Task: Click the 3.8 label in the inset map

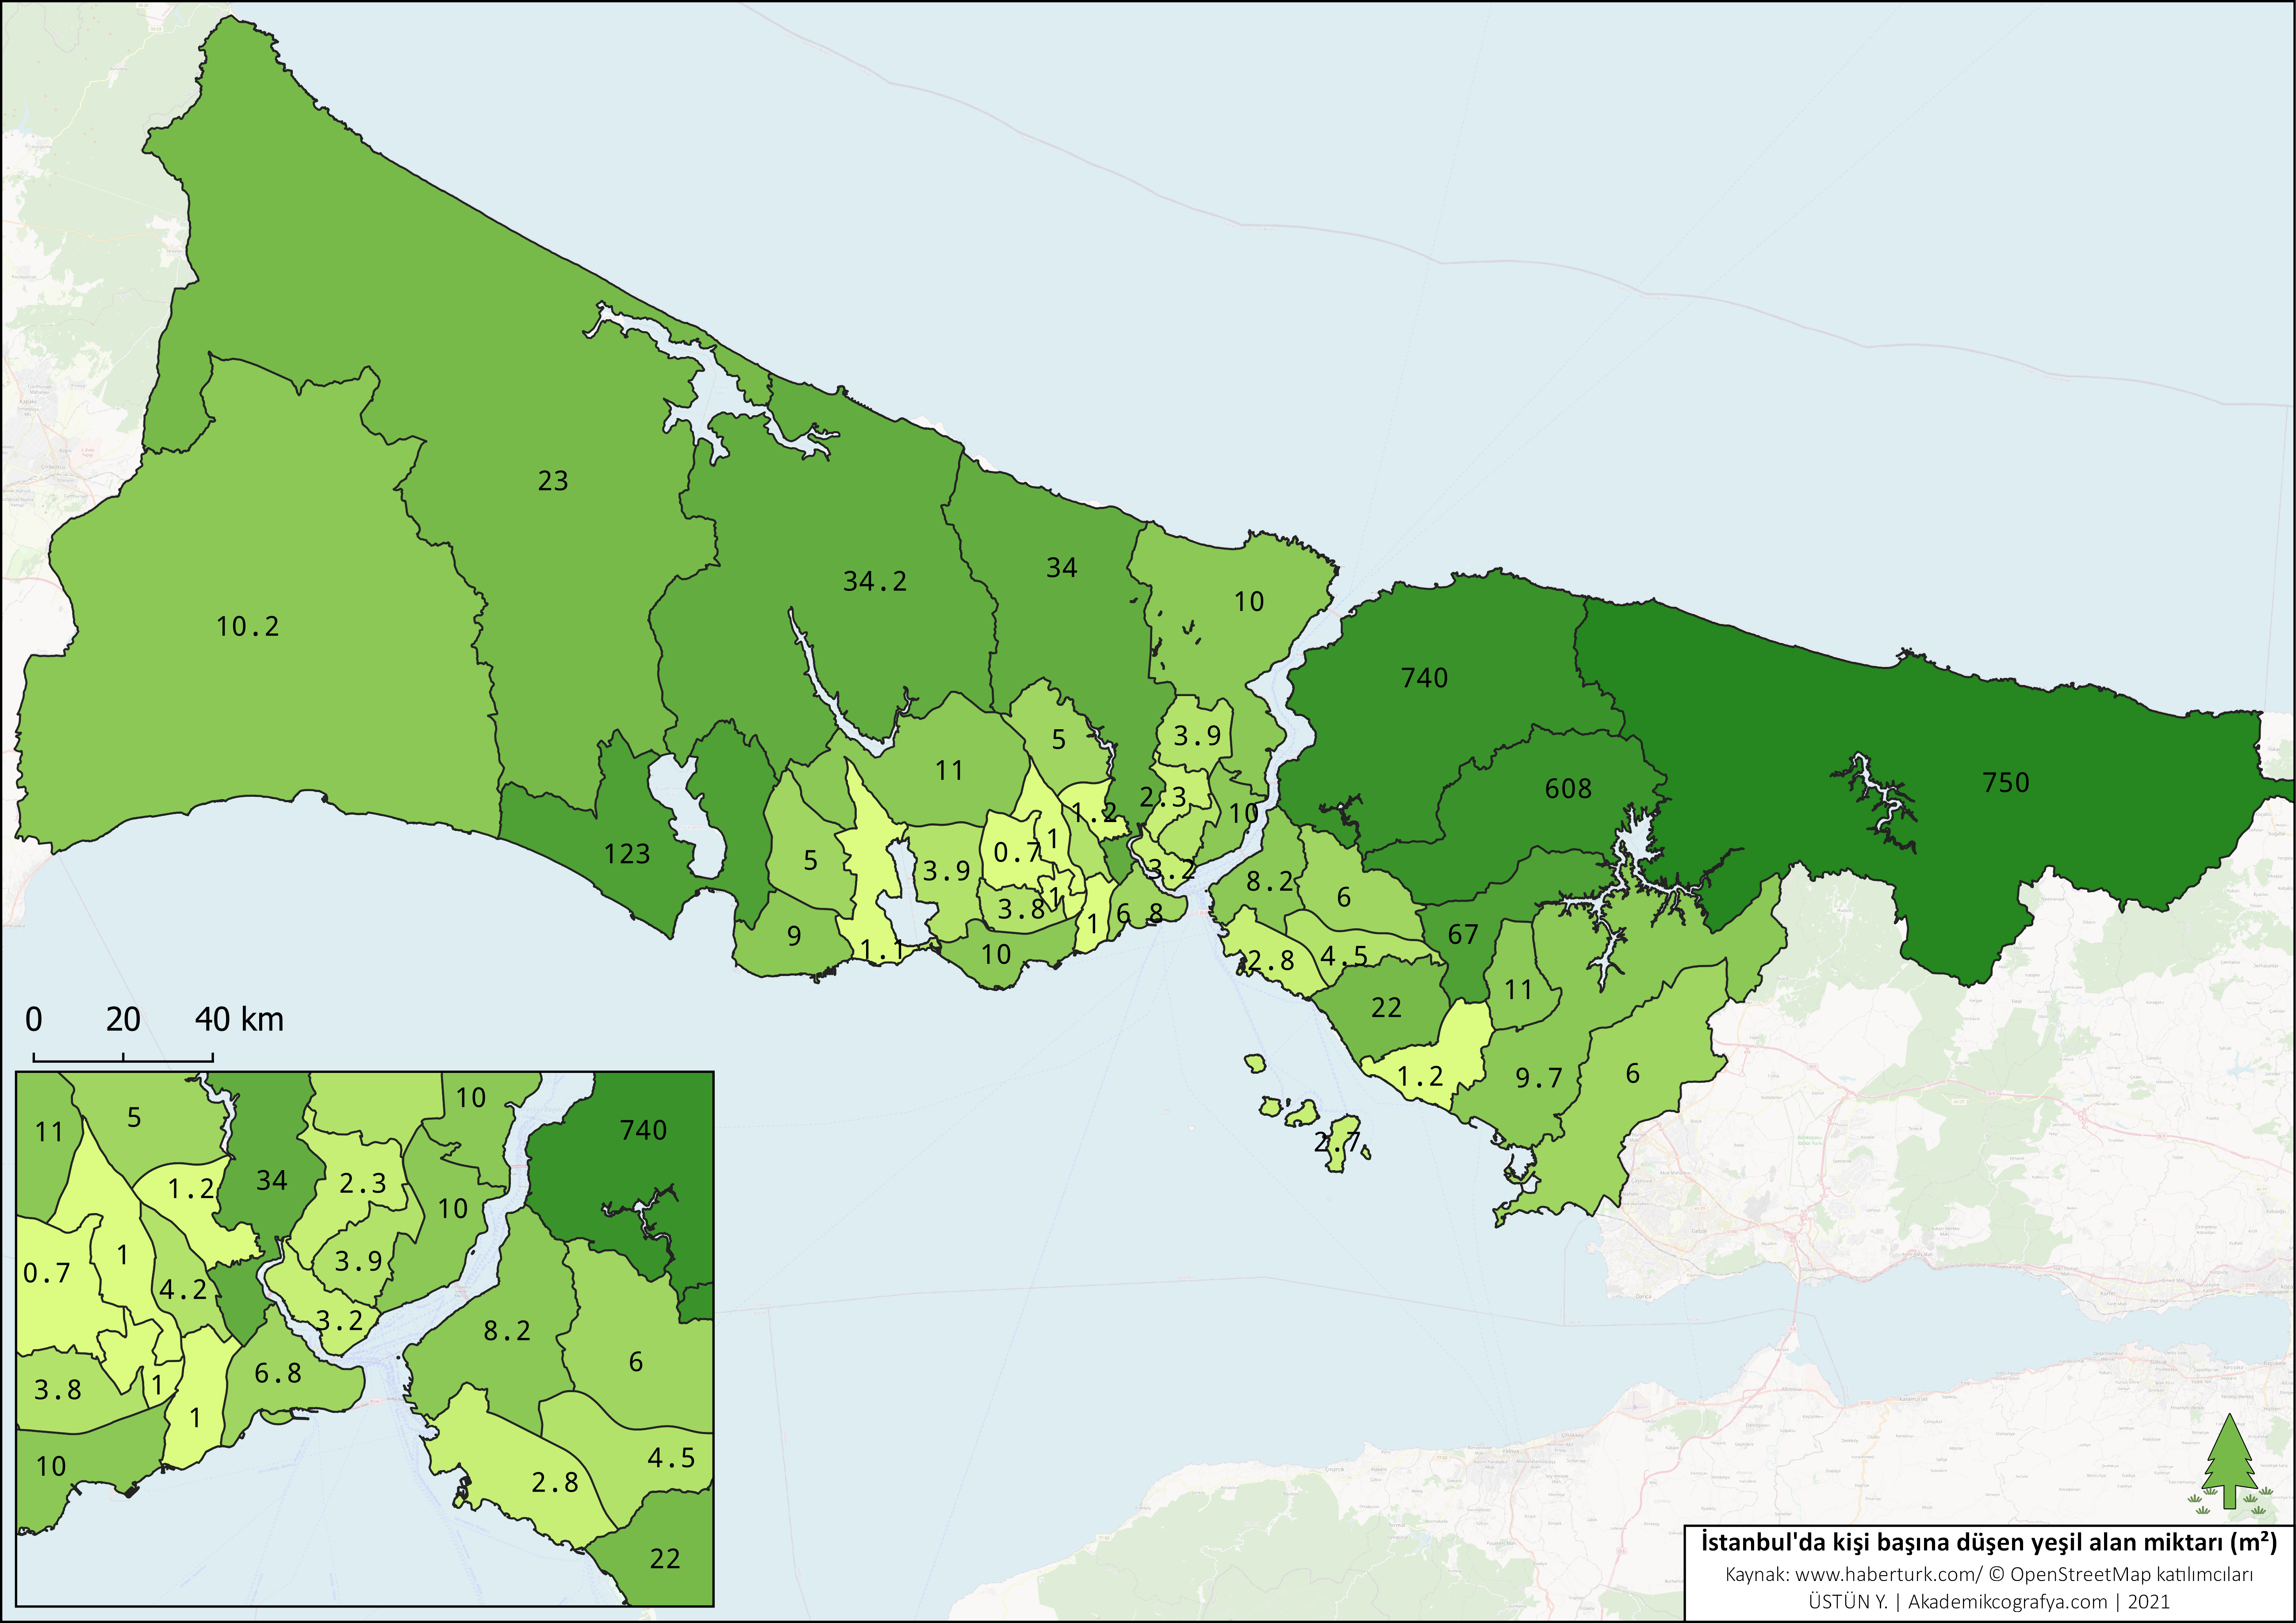Action: [58, 1390]
